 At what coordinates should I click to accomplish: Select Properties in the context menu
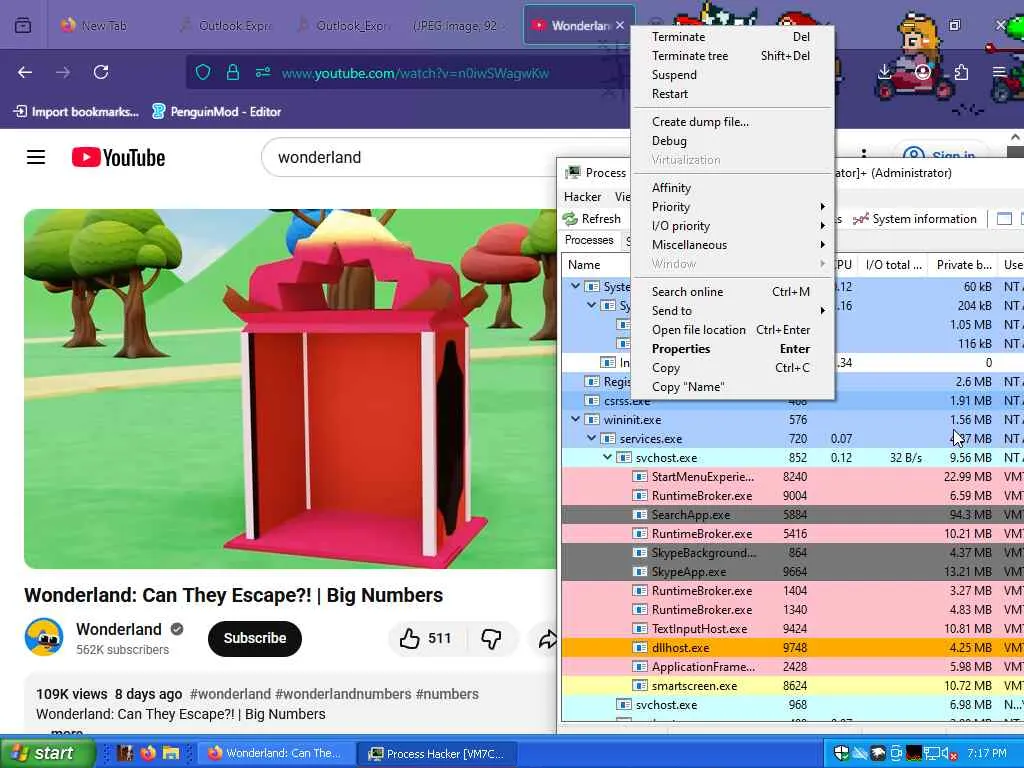click(733, 349)
